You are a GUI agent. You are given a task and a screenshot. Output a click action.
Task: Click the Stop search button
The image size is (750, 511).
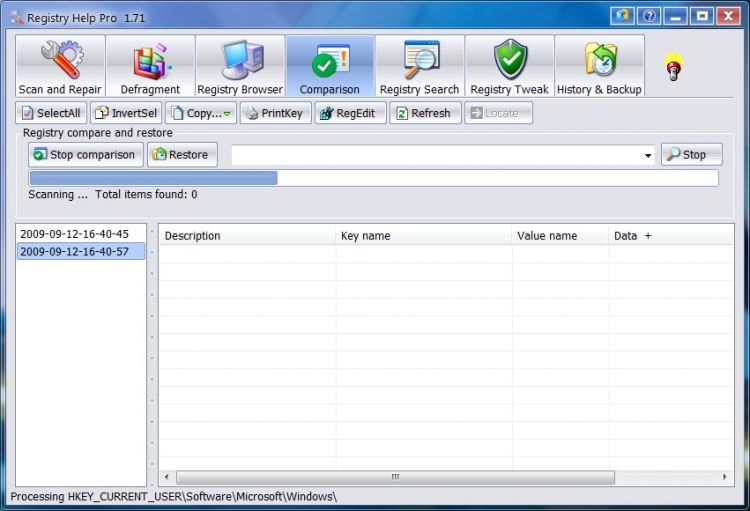(692, 155)
